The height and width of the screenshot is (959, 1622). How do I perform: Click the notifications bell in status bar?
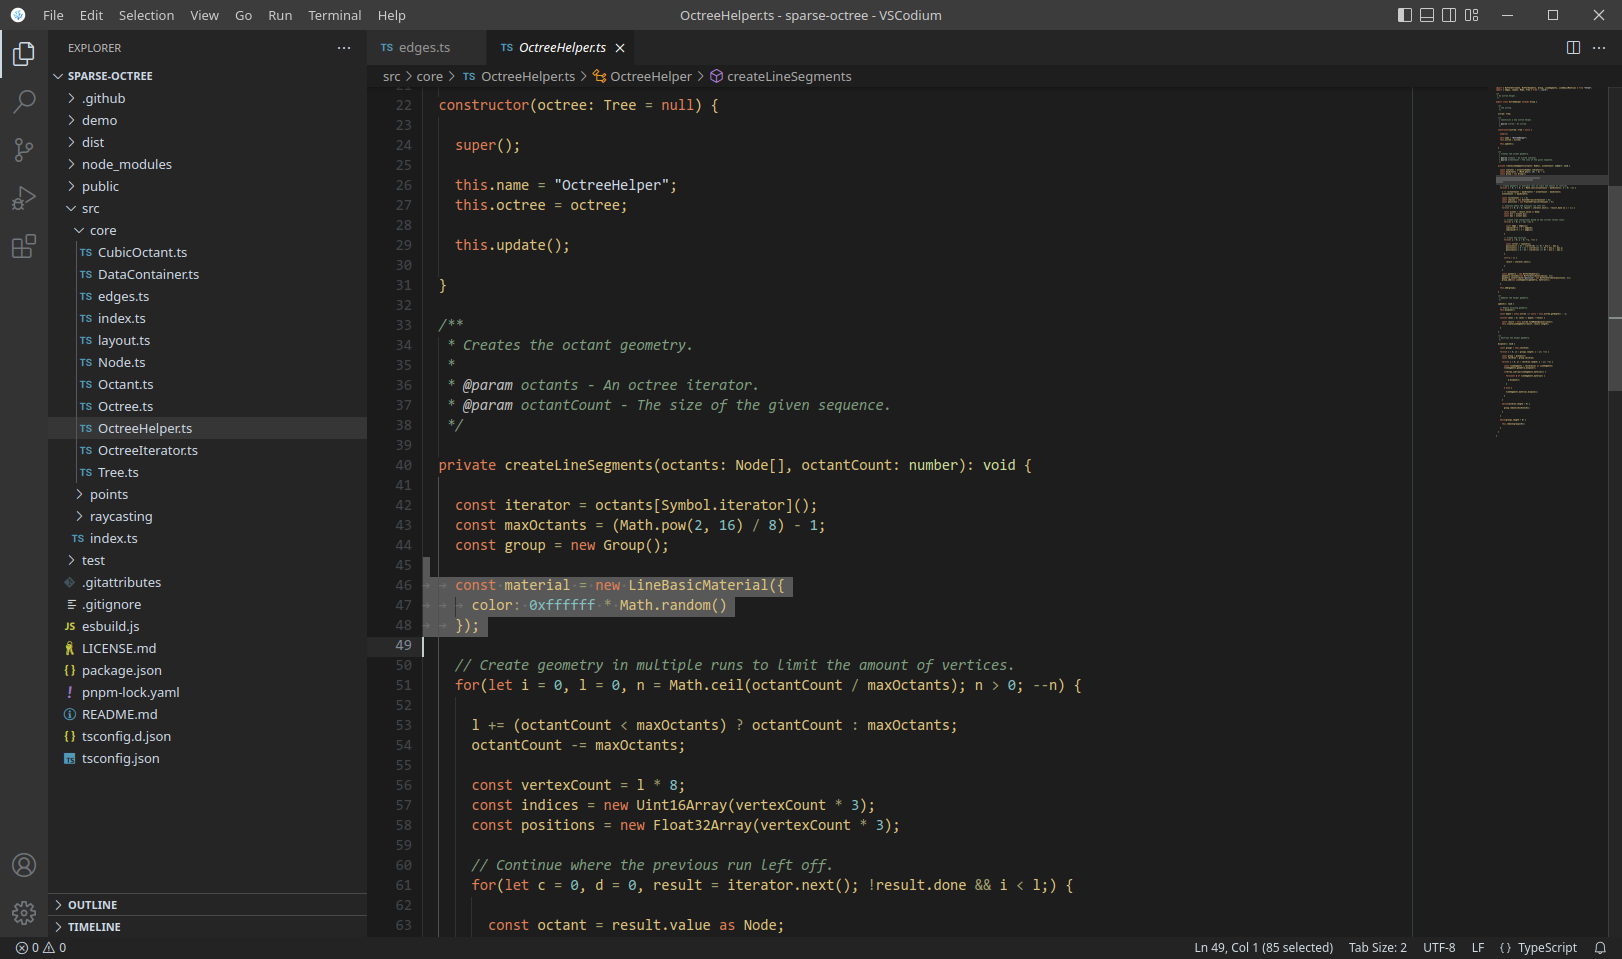1600,948
